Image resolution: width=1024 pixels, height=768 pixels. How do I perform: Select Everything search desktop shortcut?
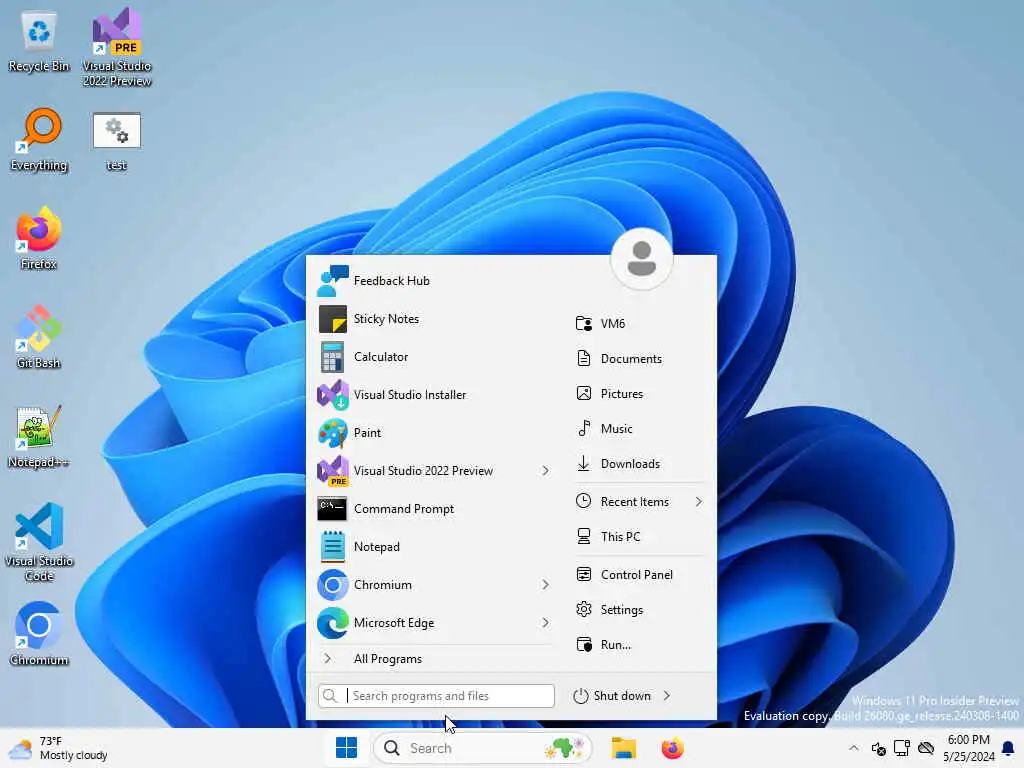[x=39, y=140]
